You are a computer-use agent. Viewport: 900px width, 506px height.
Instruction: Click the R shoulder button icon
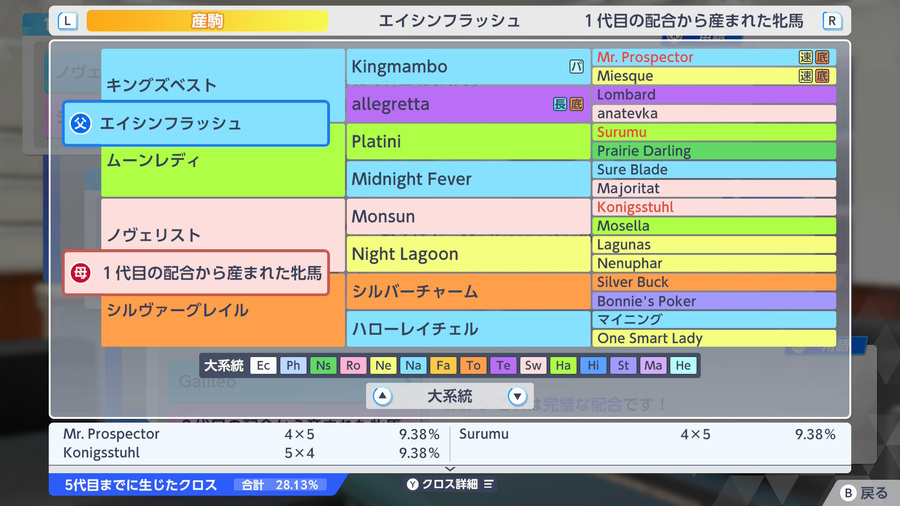pos(832,21)
